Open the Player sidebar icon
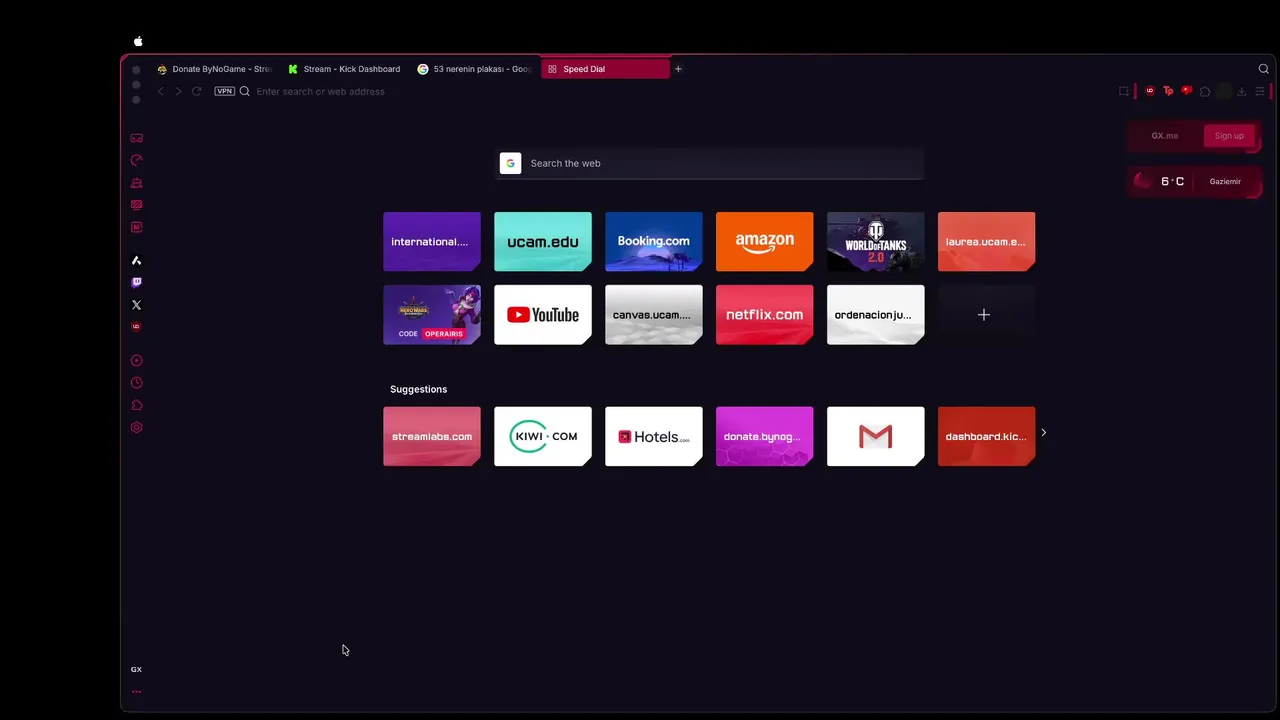 (x=137, y=360)
